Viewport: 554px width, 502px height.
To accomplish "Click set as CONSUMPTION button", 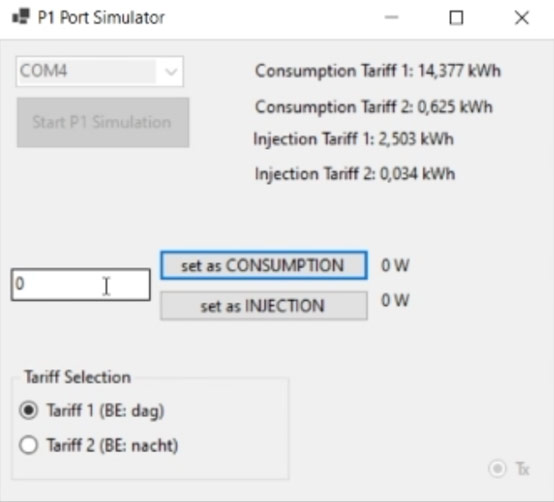I will (264, 265).
